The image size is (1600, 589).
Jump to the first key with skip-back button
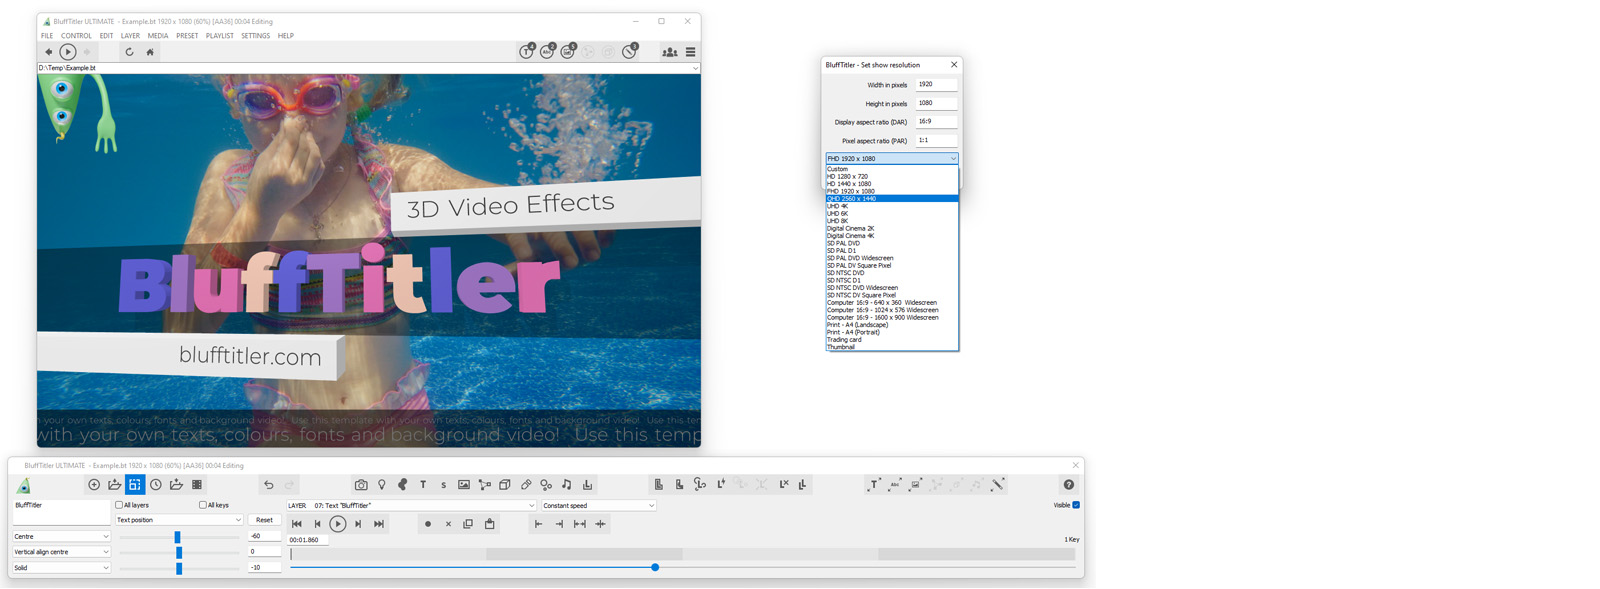[x=297, y=524]
